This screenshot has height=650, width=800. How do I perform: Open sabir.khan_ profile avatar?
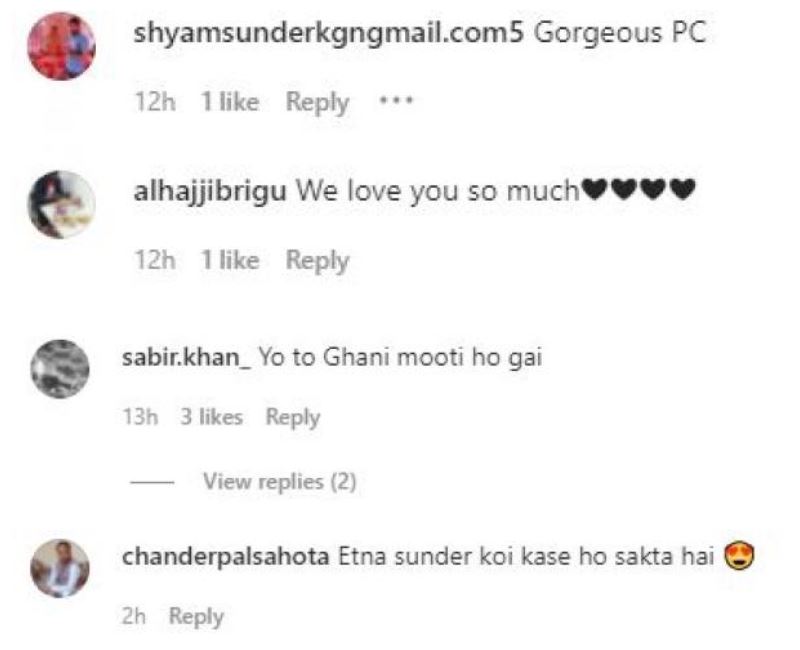[60, 369]
